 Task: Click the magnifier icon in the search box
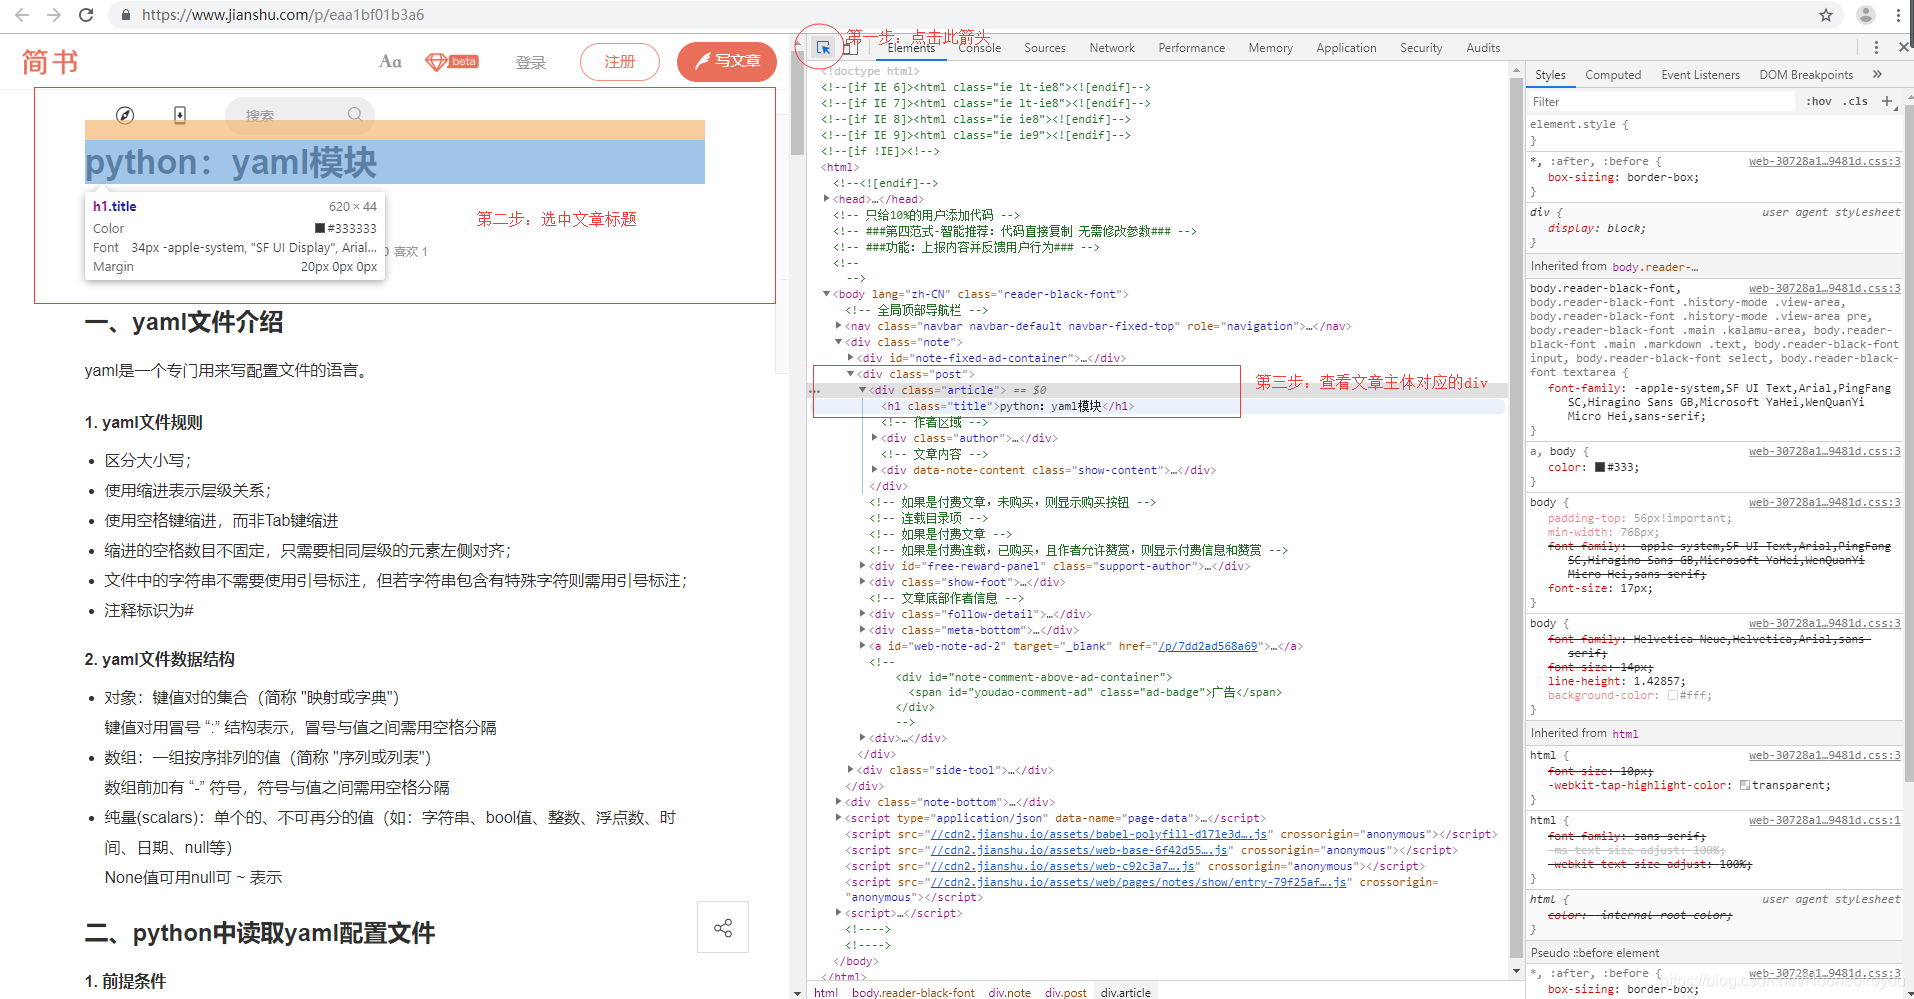355,114
